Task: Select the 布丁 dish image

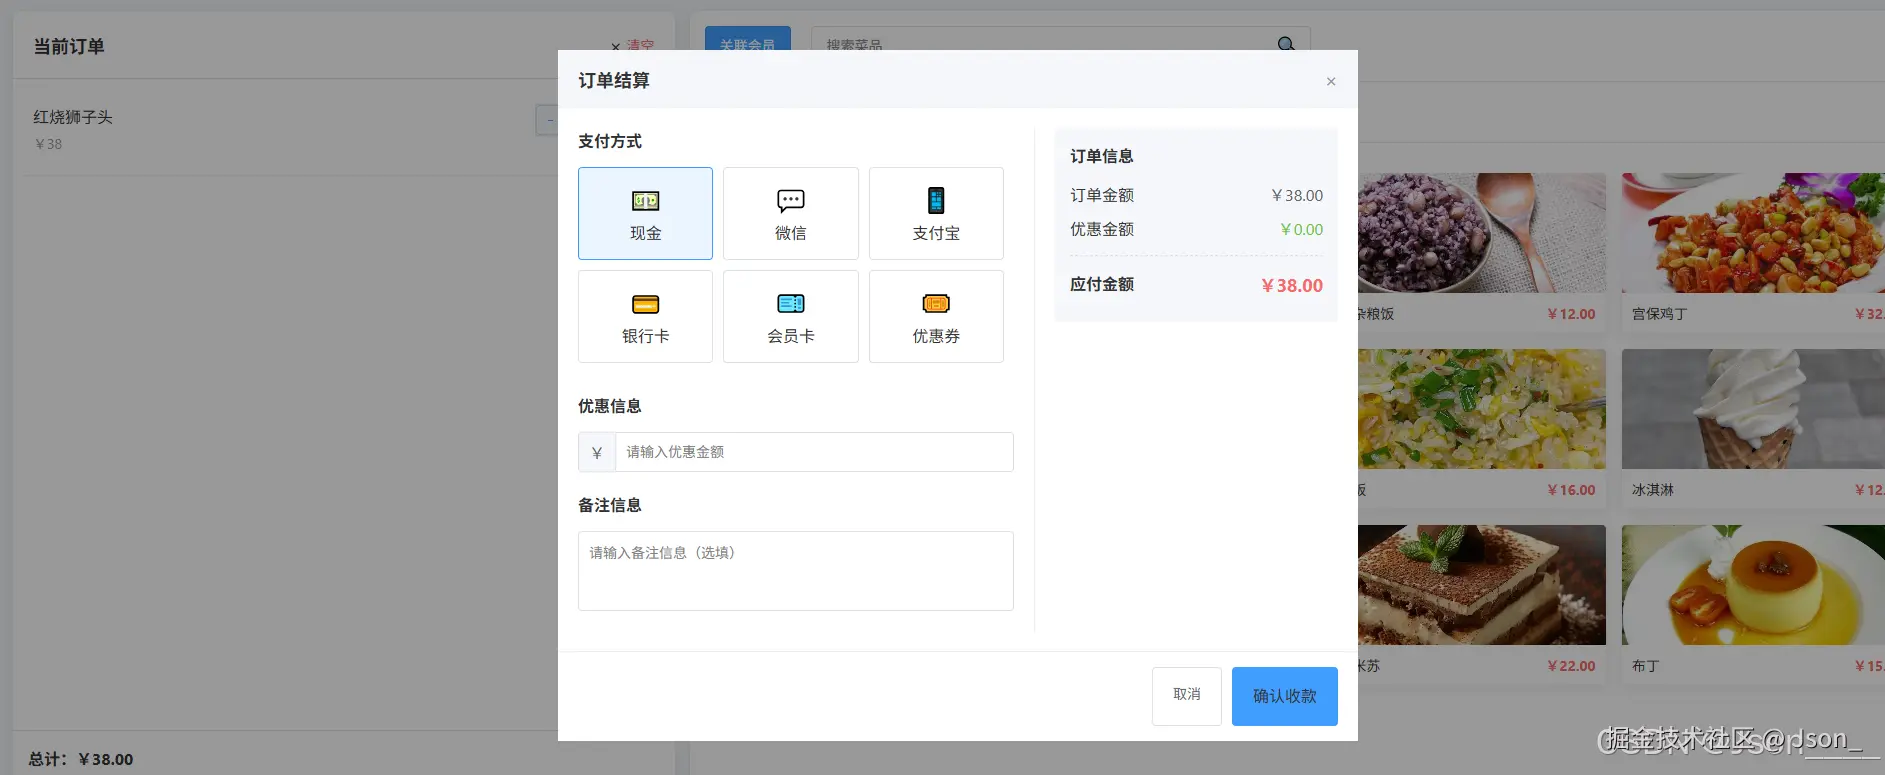Action: click(1753, 585)
